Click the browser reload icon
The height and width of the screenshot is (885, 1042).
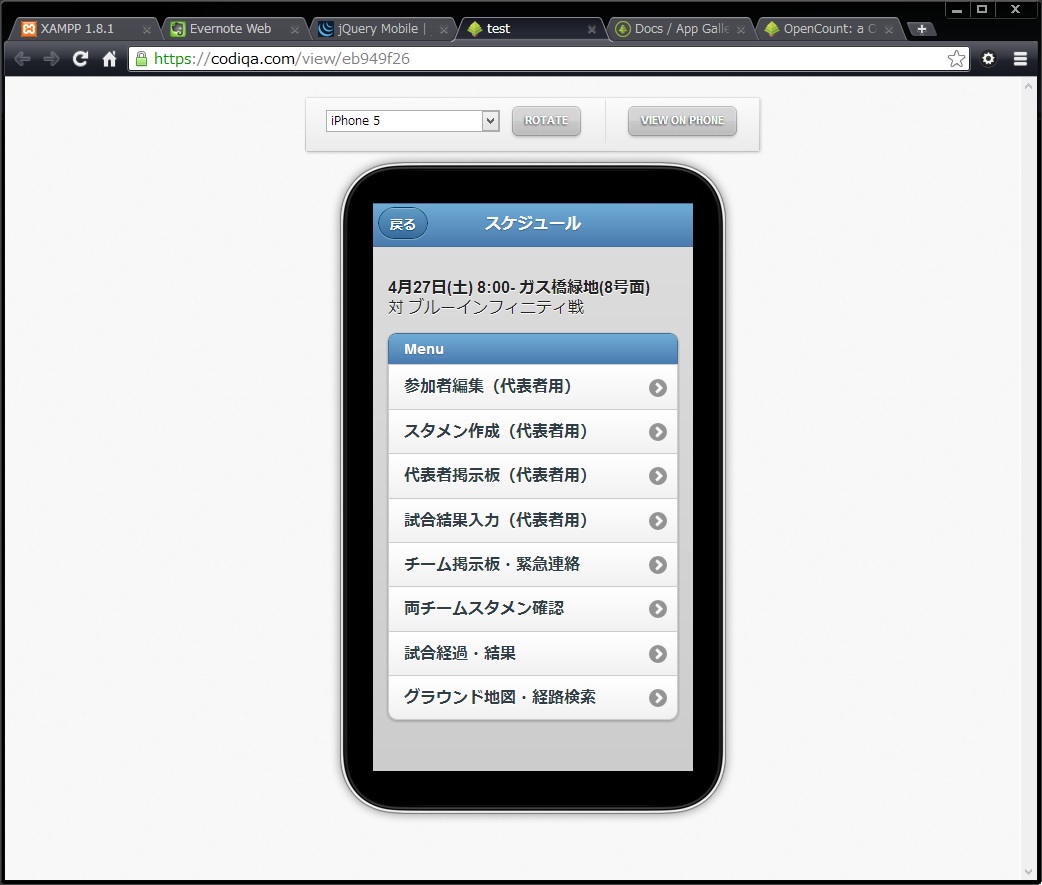[x=80, y=59]
